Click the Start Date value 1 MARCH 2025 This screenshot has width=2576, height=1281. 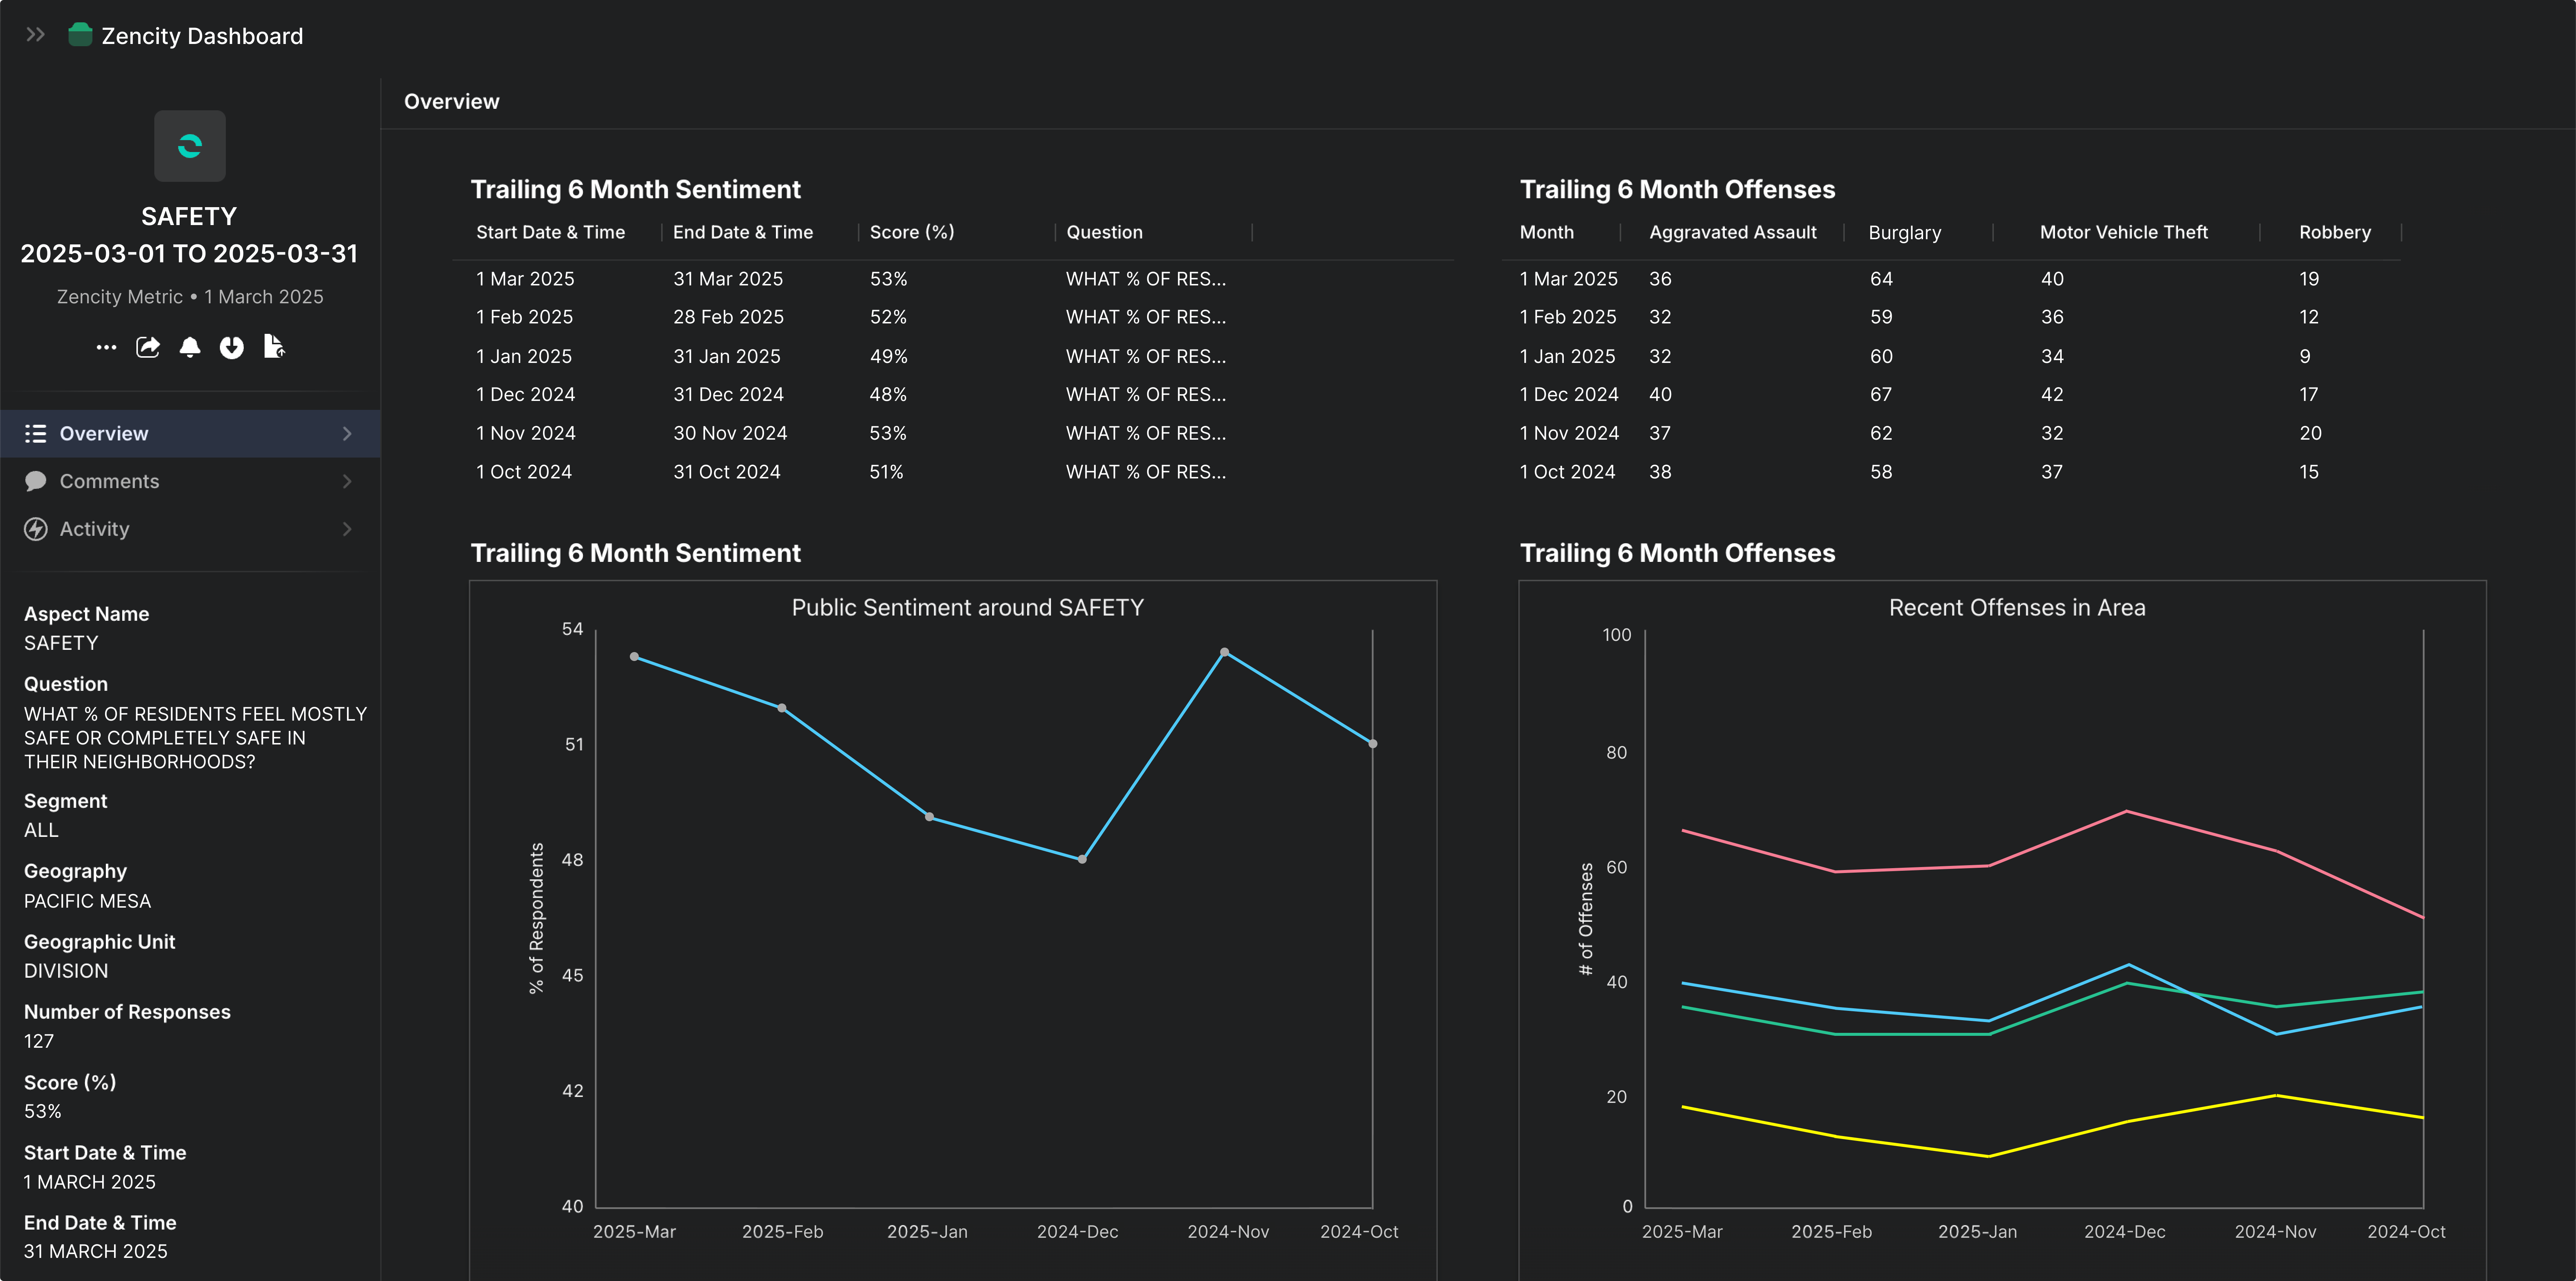pos(90,1182)
